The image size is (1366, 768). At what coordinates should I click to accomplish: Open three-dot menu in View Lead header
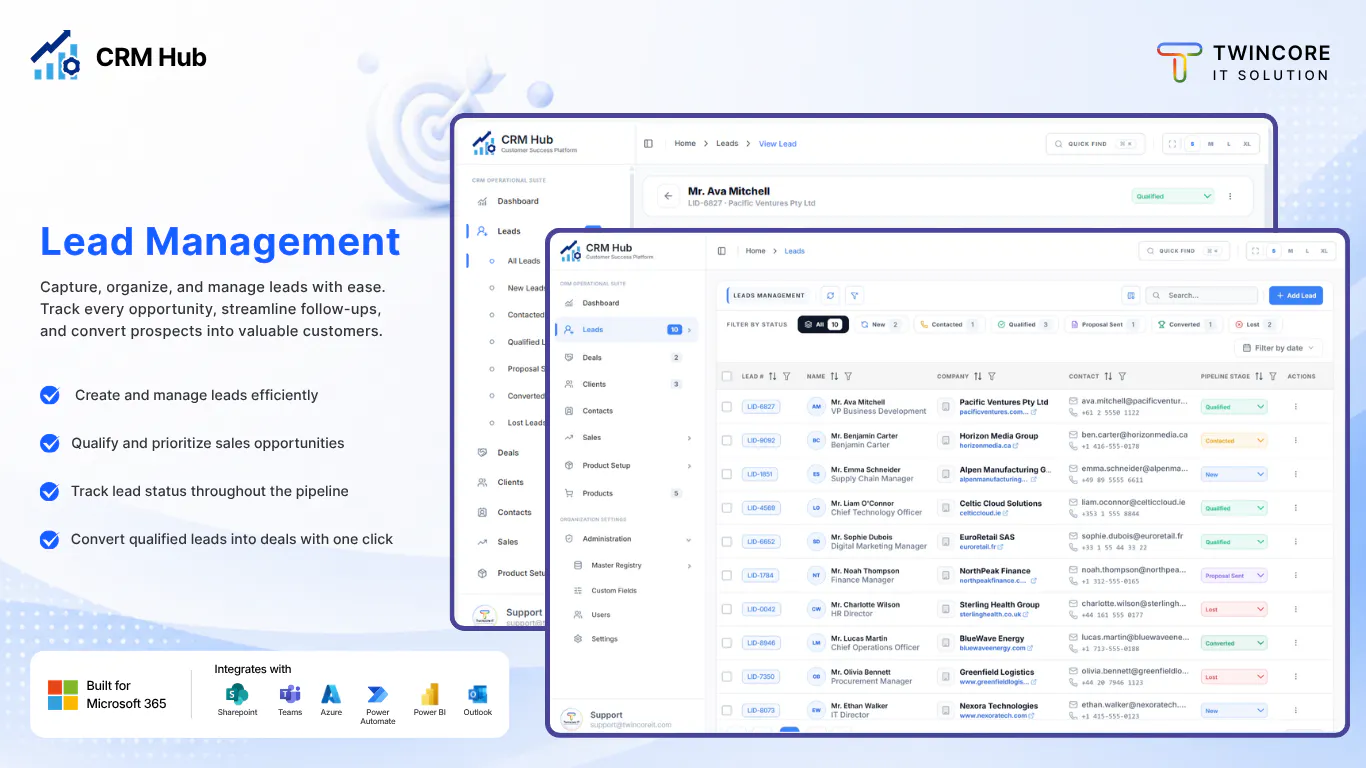(x=1230, y=196)
